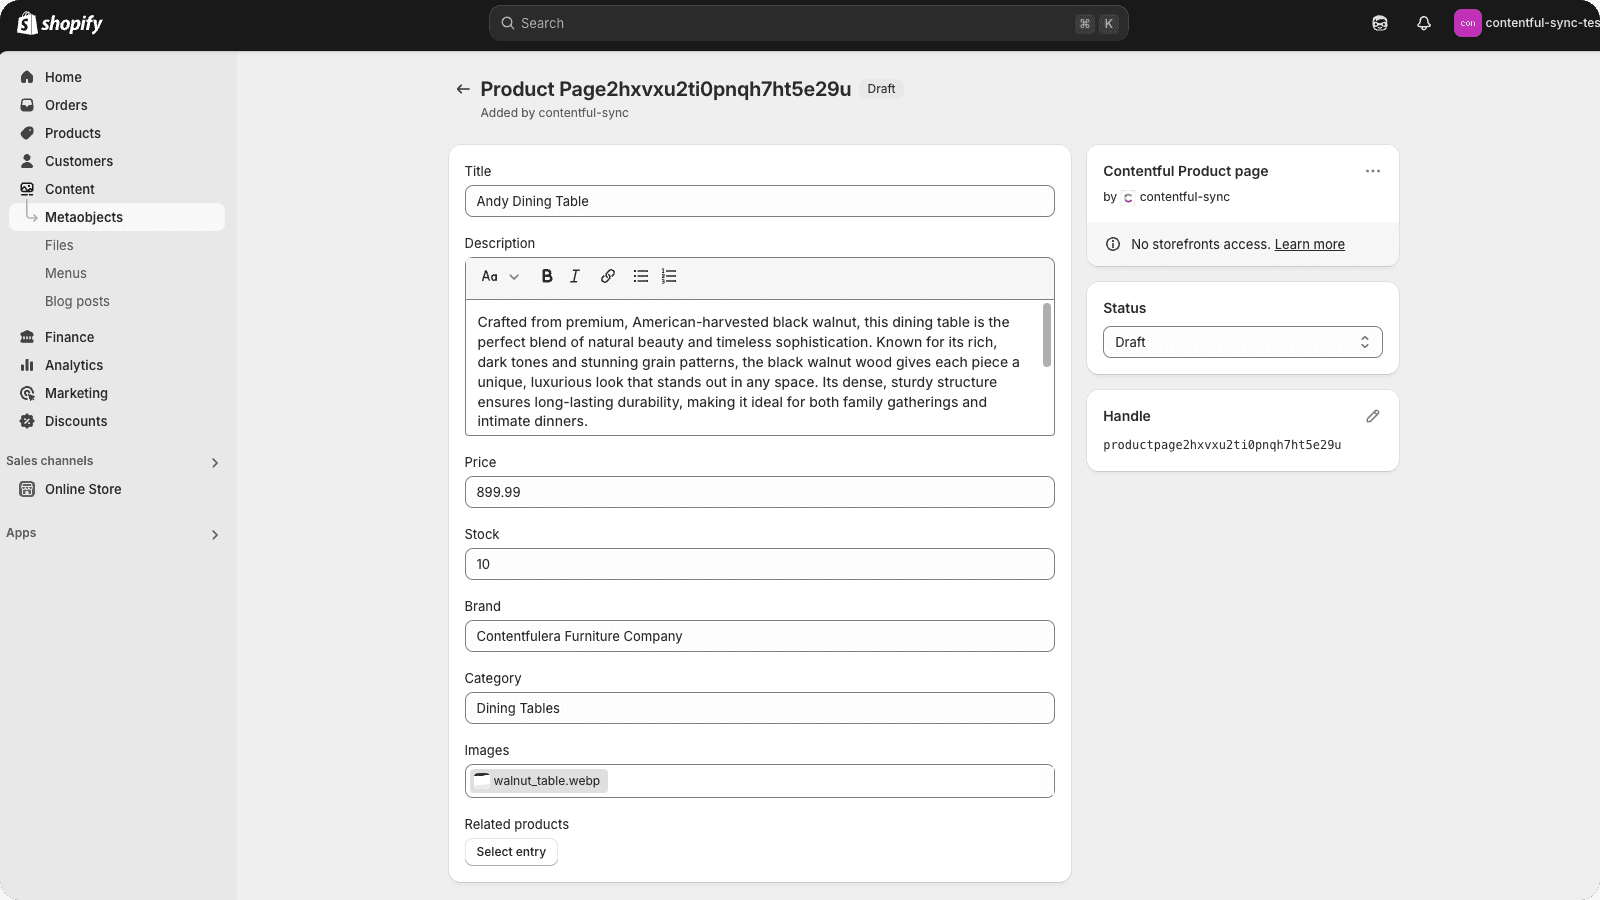Viewport: 1600px width, 900px height.
Task: Insert a link in the description editor
Action: (x=607, y=276)
